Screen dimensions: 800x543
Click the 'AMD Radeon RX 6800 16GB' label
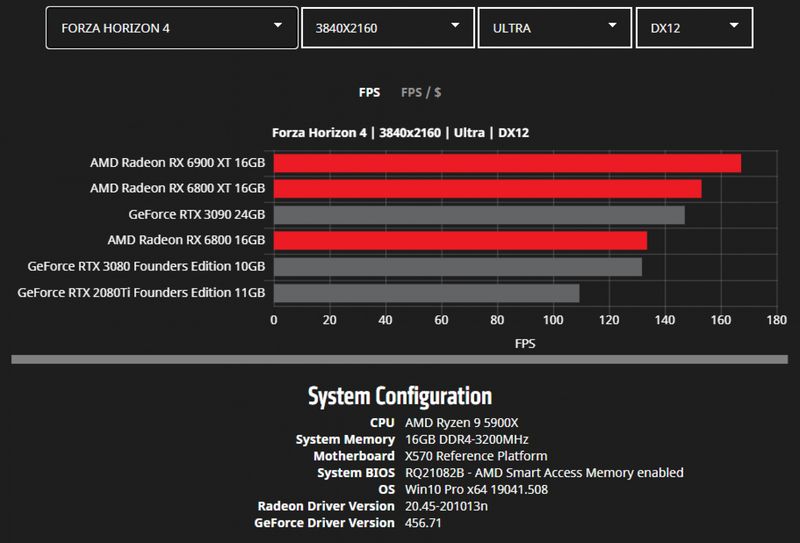click(186, 240)
